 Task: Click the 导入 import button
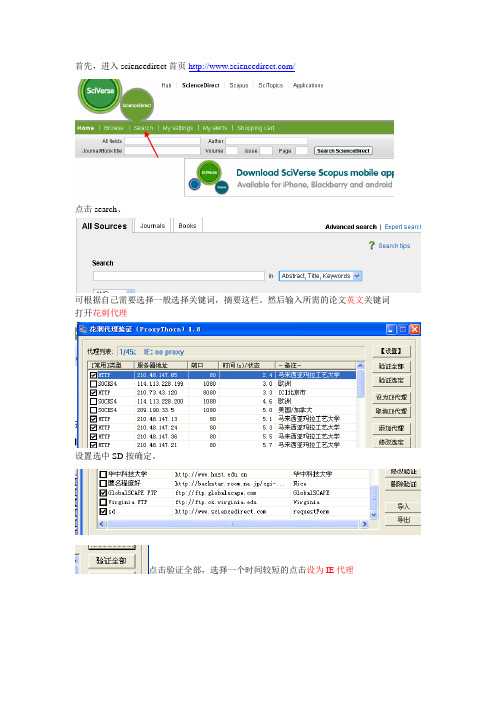403,506
